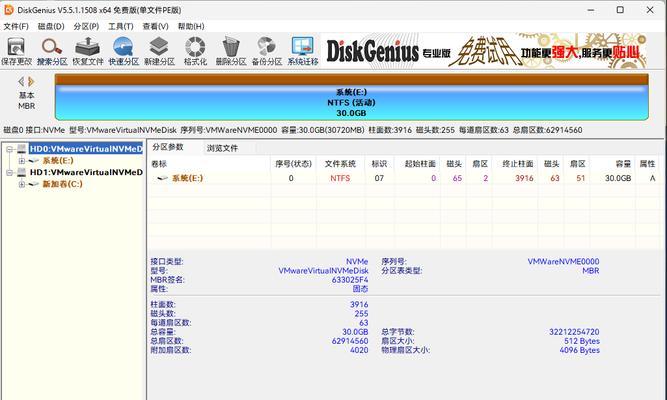Start 快速分区 from the toolbar
Viewport: 667px width, 400px height.
[123, 51]
